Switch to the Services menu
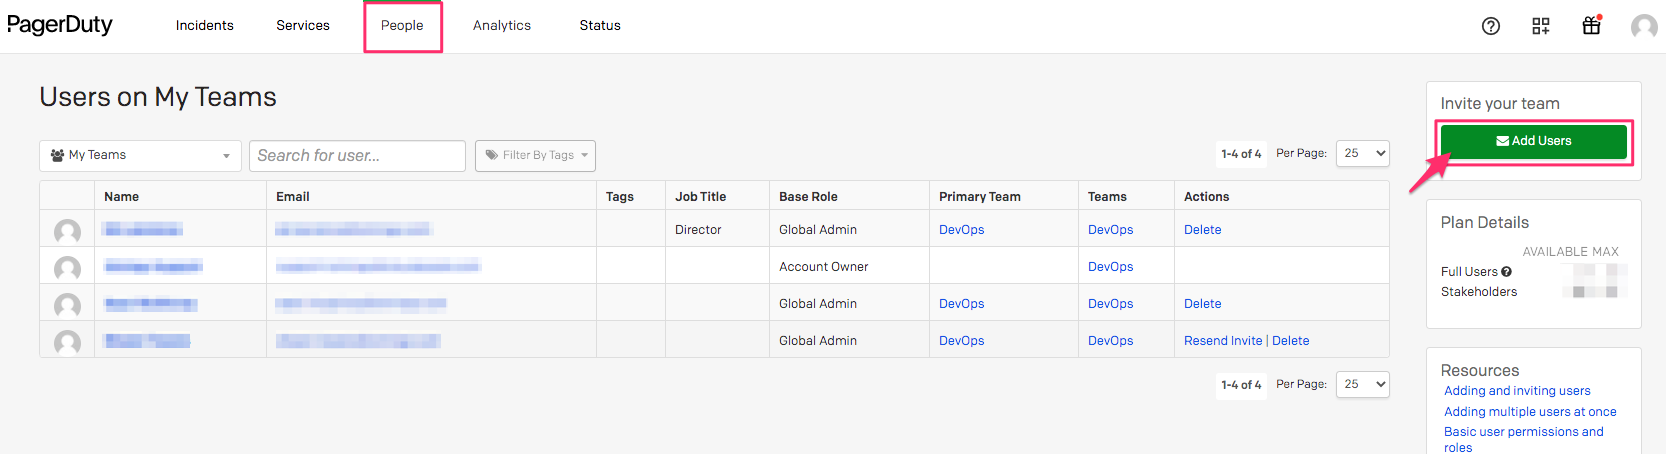 (x=303, y=26)
